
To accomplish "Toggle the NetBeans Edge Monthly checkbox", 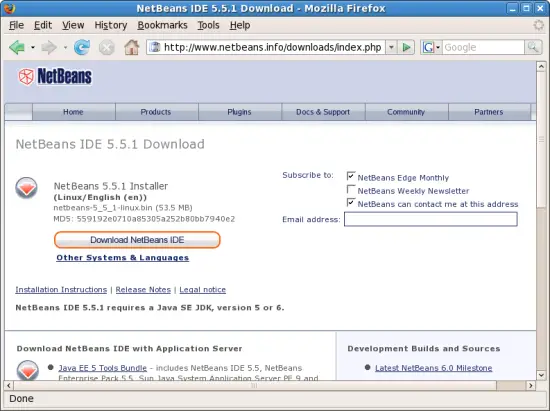I will pyautogui.click(x=351, y=176).
